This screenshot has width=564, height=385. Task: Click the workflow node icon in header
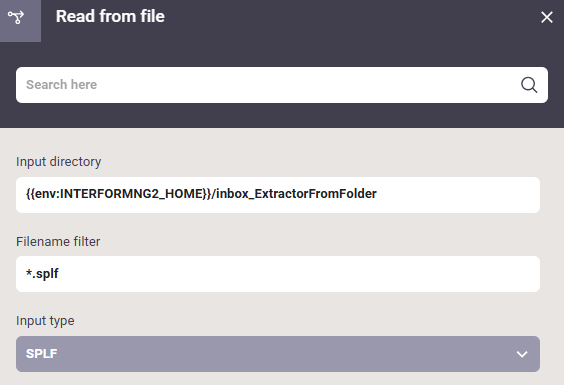coord(16,17)
